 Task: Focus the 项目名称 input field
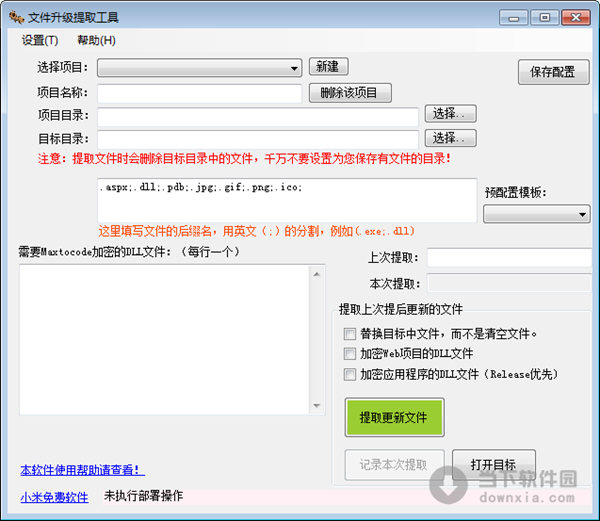pos(199,93)
